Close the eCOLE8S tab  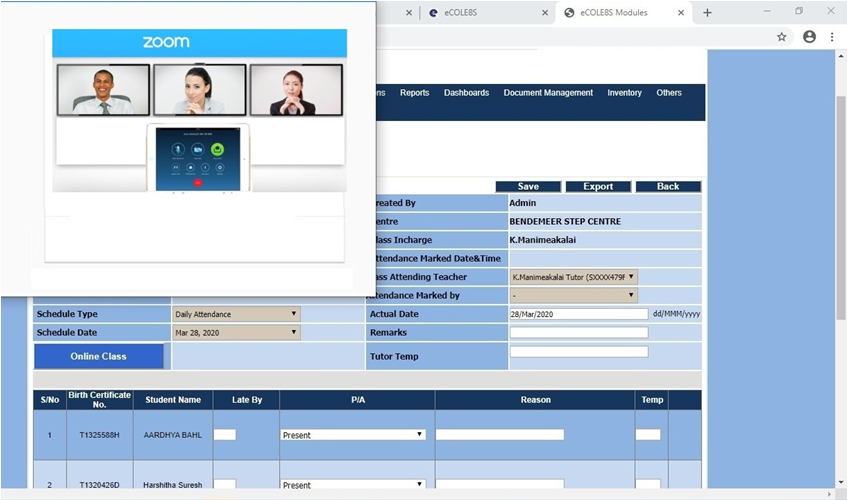tap(545, 12)
